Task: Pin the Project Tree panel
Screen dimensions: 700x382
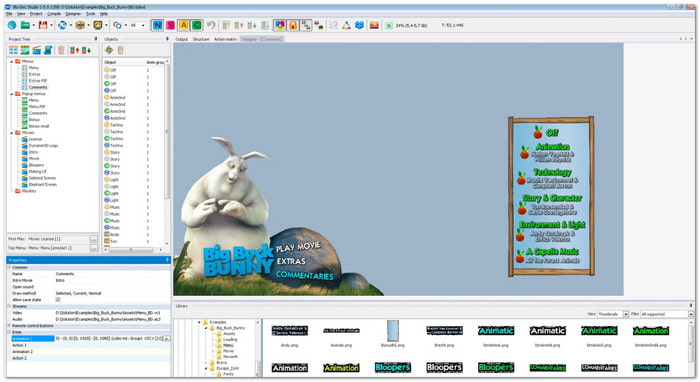Action: pos(96,39)
